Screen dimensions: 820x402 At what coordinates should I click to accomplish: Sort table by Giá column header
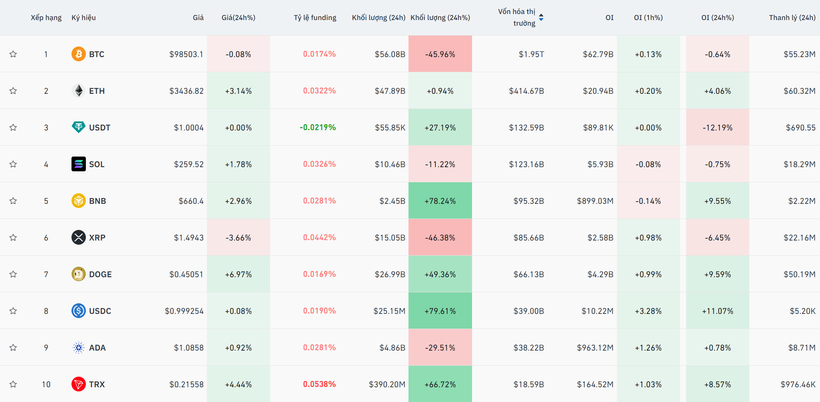pos(198,18)
